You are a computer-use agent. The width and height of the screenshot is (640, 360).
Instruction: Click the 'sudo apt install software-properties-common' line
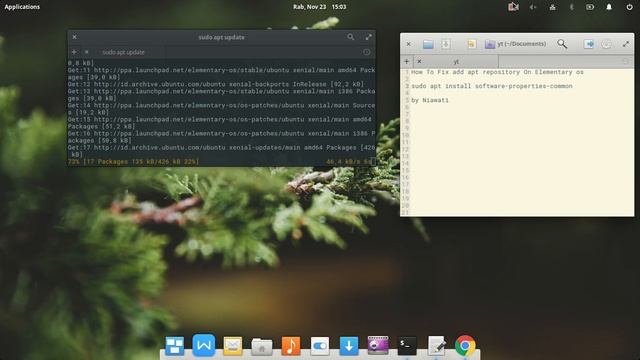(491, 86)
